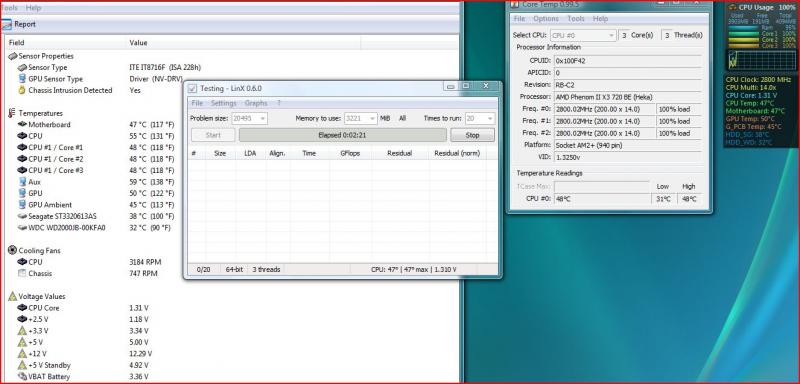Click the Motherboard temperature row icon
The width and height of the screenshot is (800, 384).
tap(22, 124)
